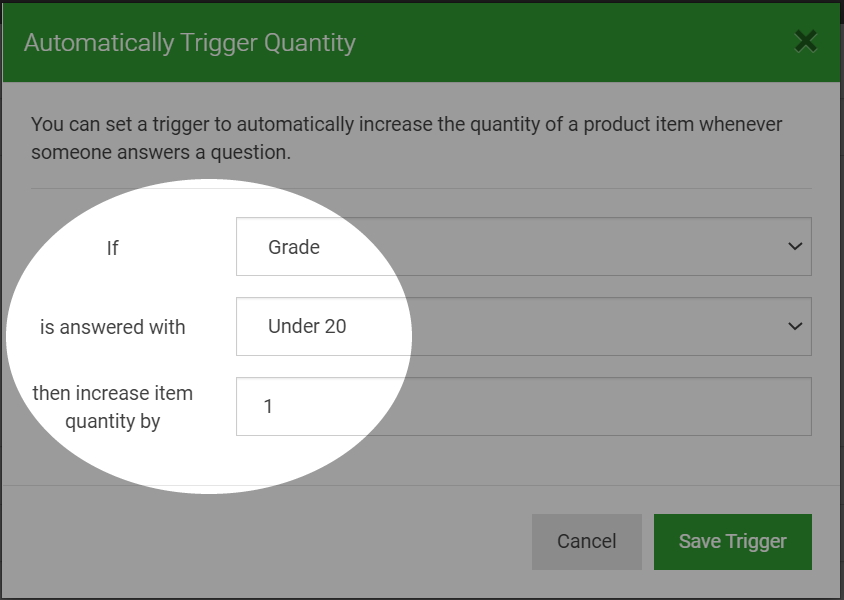Screen dimensions: 844x600
Task: Click the green dialog header bar
Action: [x=421, y=43]
